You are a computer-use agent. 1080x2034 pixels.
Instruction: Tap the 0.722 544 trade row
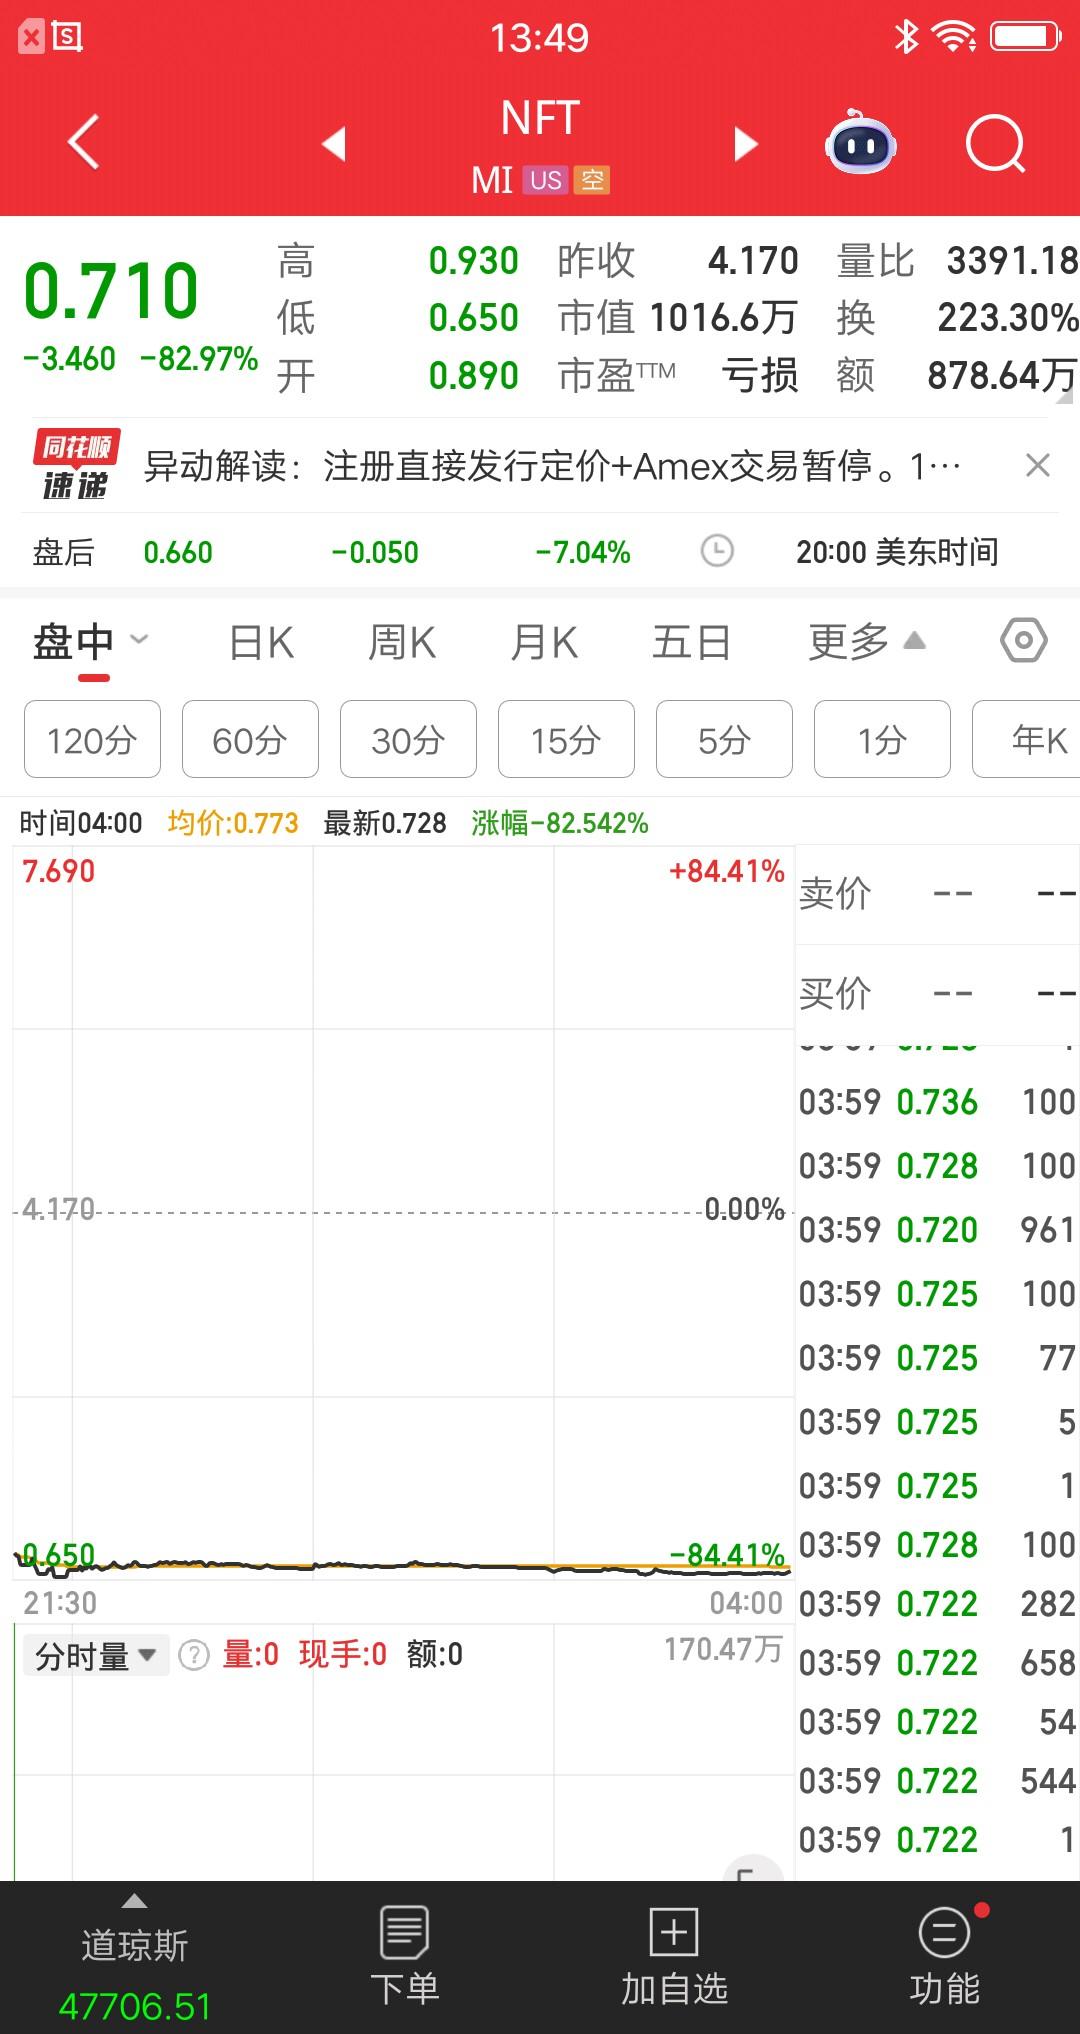937,1781
